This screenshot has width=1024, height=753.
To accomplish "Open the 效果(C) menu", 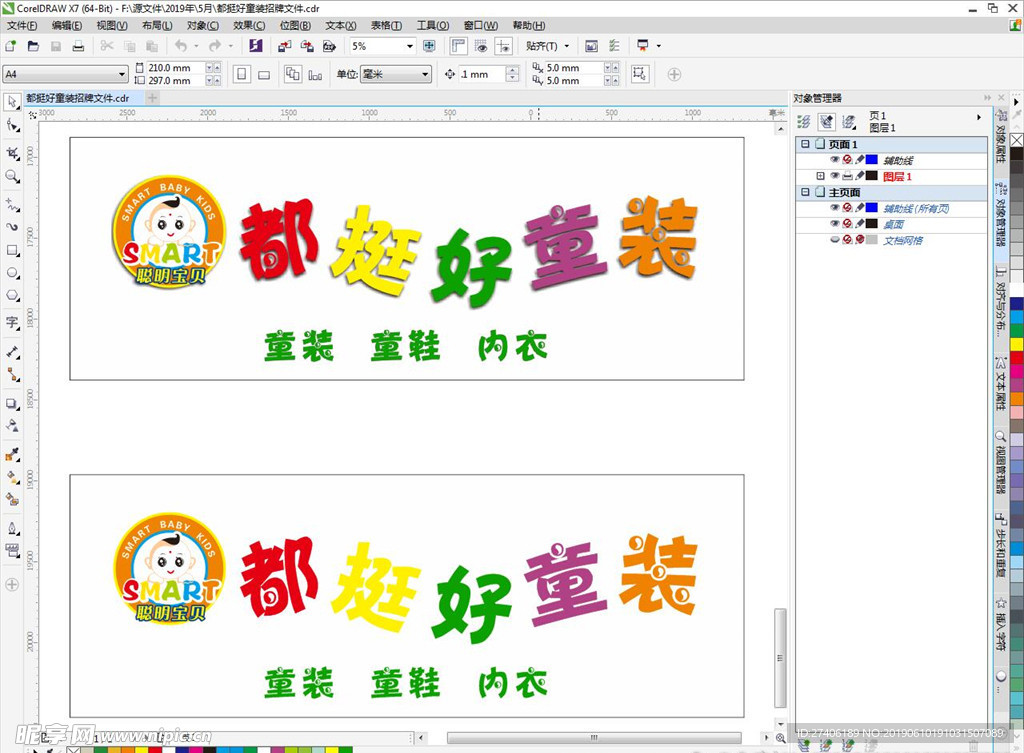I will coord(249,25).
